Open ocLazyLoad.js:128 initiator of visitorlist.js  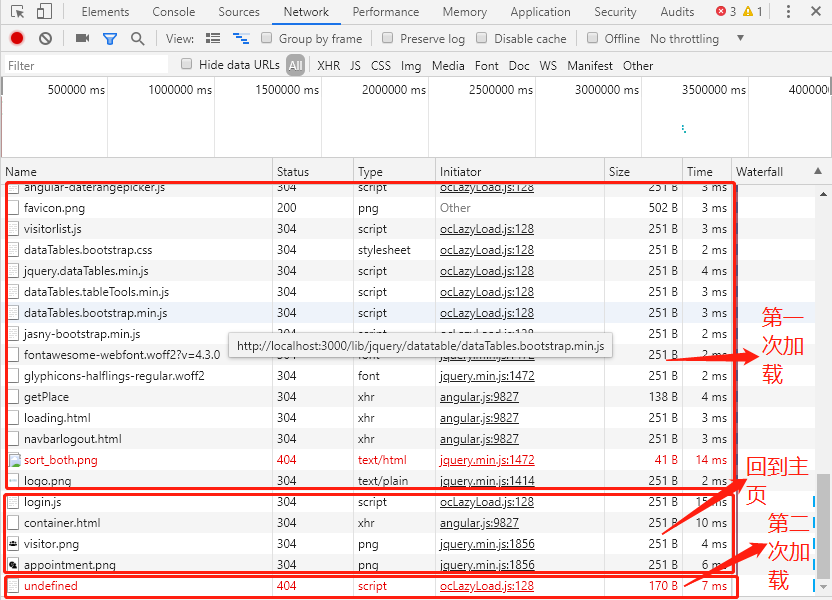pos(487,229)
